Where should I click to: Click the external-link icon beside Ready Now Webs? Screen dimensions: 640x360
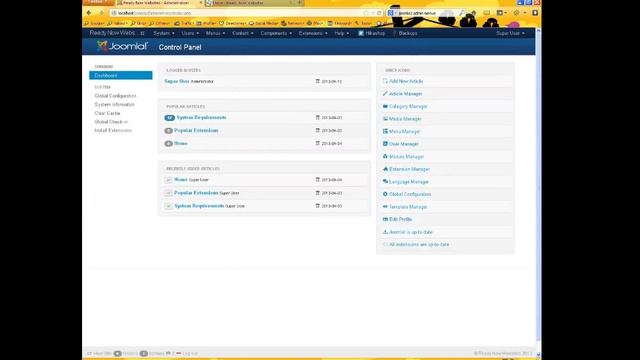coord(142,33)
